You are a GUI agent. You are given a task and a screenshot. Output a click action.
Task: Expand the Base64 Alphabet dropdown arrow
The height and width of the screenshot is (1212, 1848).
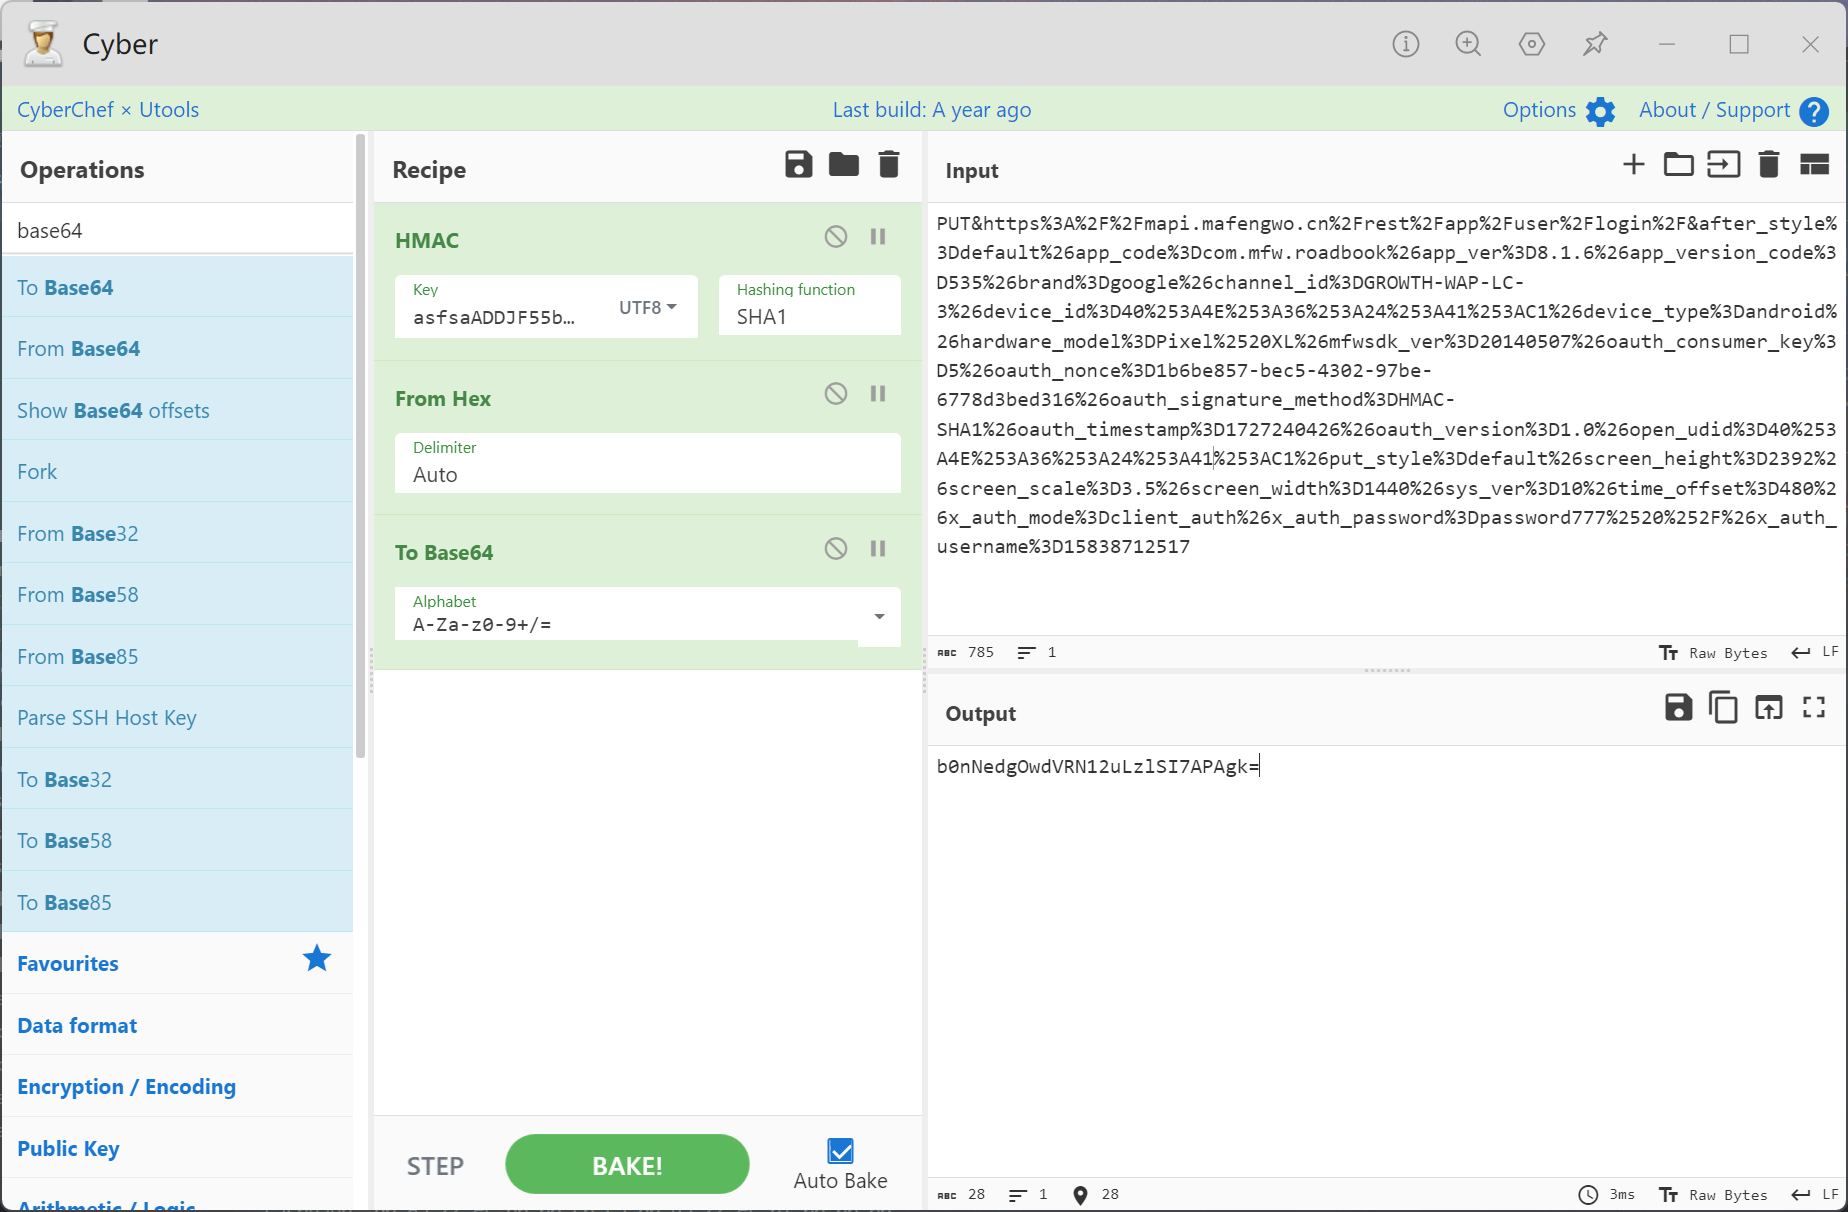pos(879,616)
